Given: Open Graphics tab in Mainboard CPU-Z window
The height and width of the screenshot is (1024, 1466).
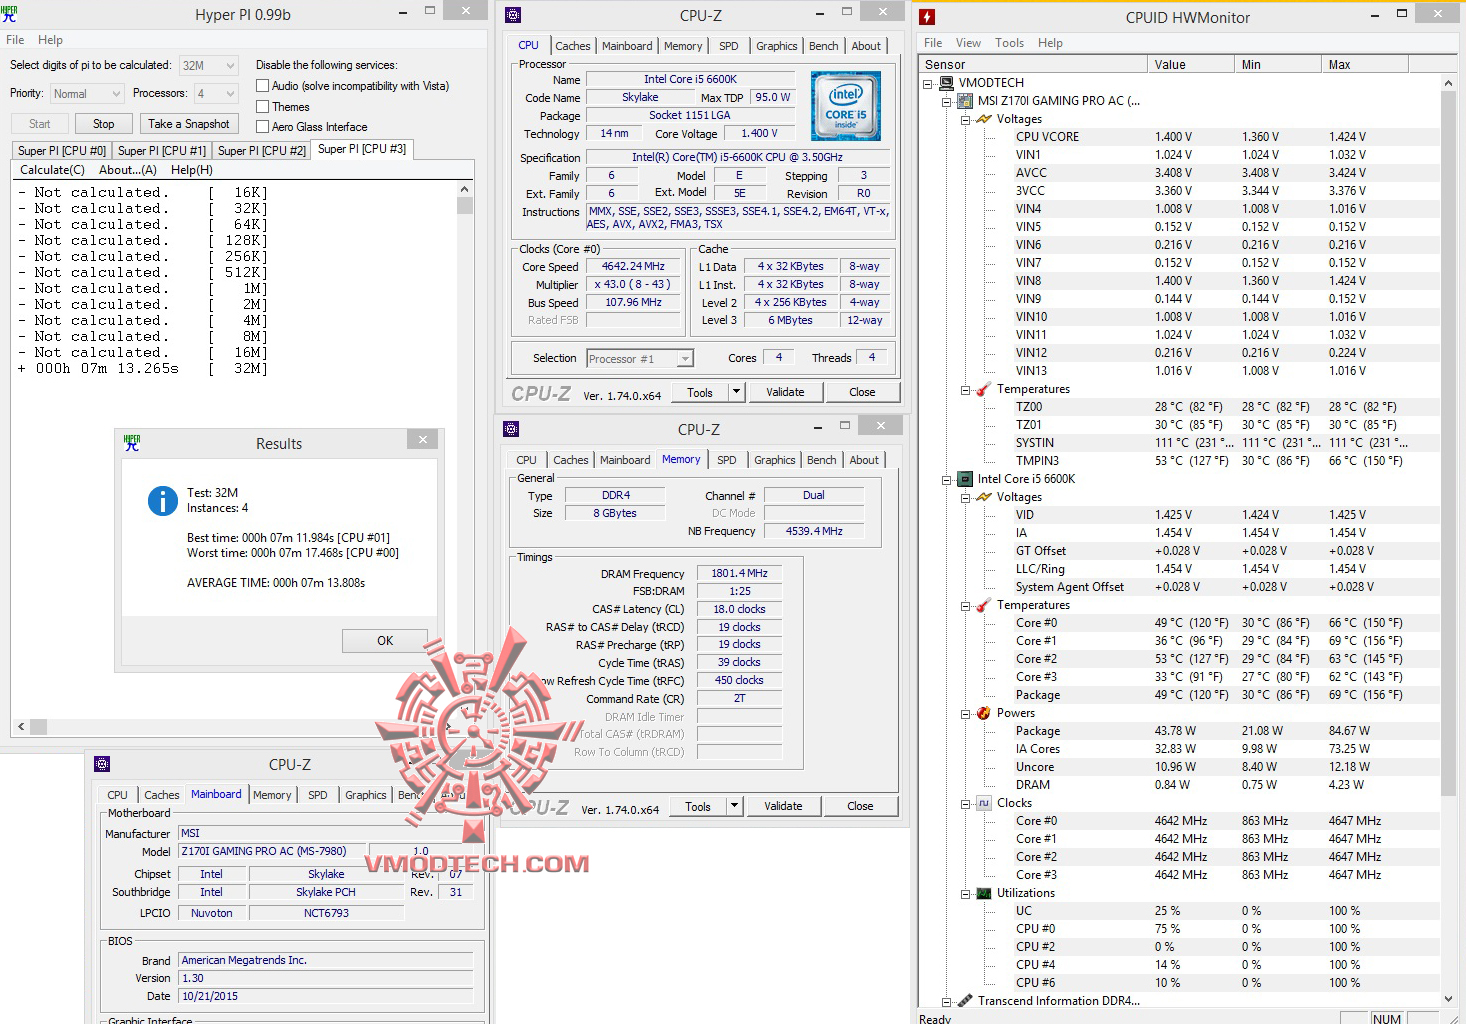Looking at the screenshot, I should point(366,795).
